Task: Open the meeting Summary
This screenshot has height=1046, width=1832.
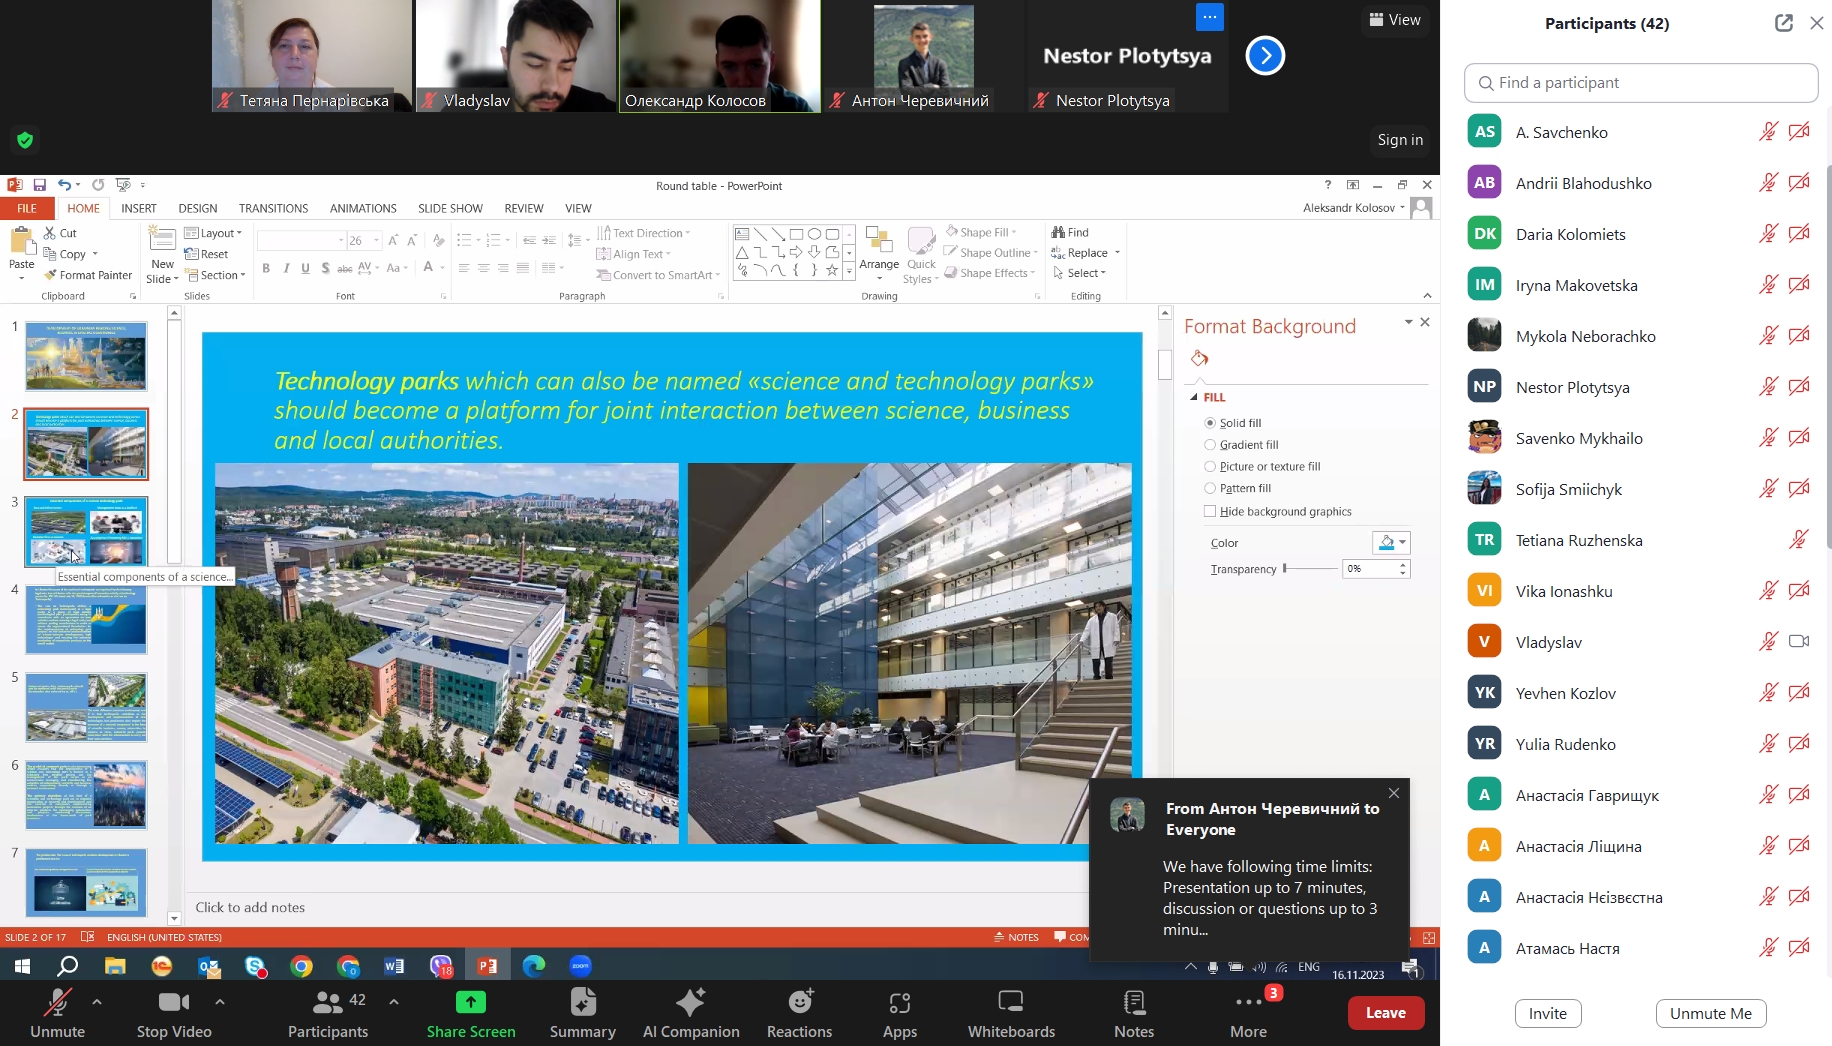Action: [x=583, y=1013]
